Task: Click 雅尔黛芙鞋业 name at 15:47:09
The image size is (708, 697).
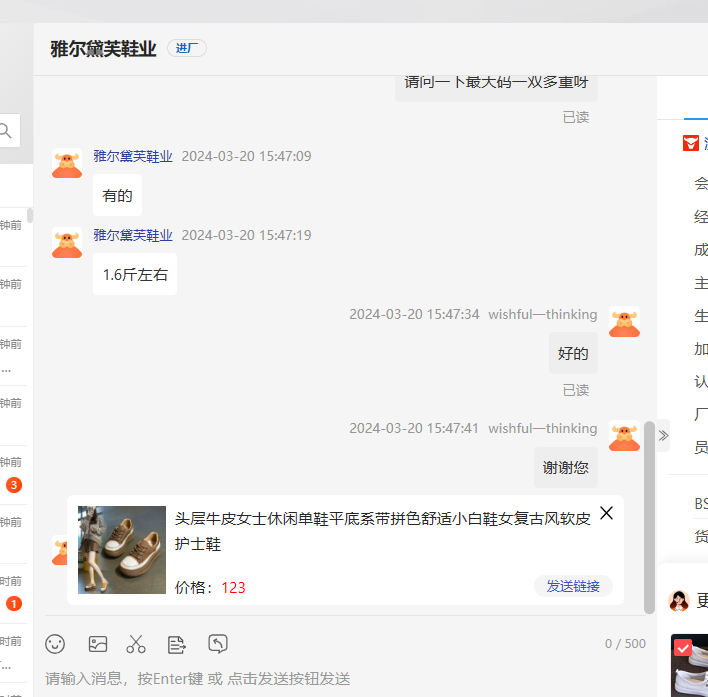Action: pyautogui.click(x=133, y=156)
